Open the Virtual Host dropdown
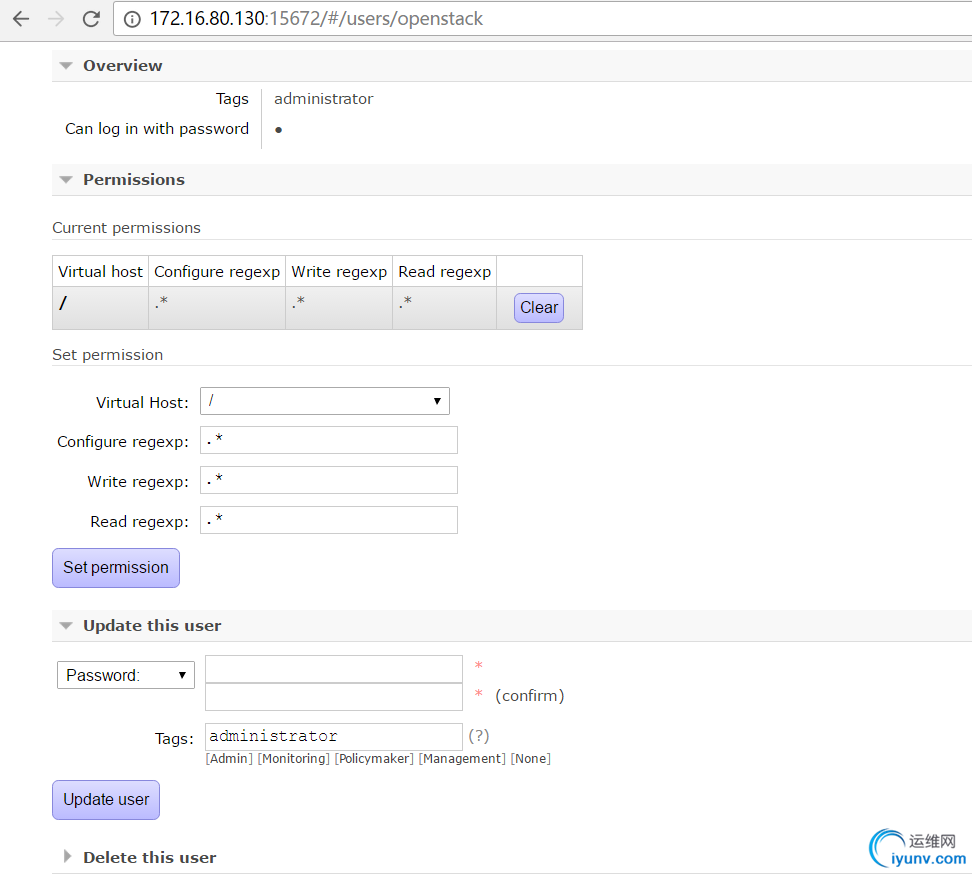The width and height of the screenshot is (972, 875). pyautogui.click(x=325, y=401)
